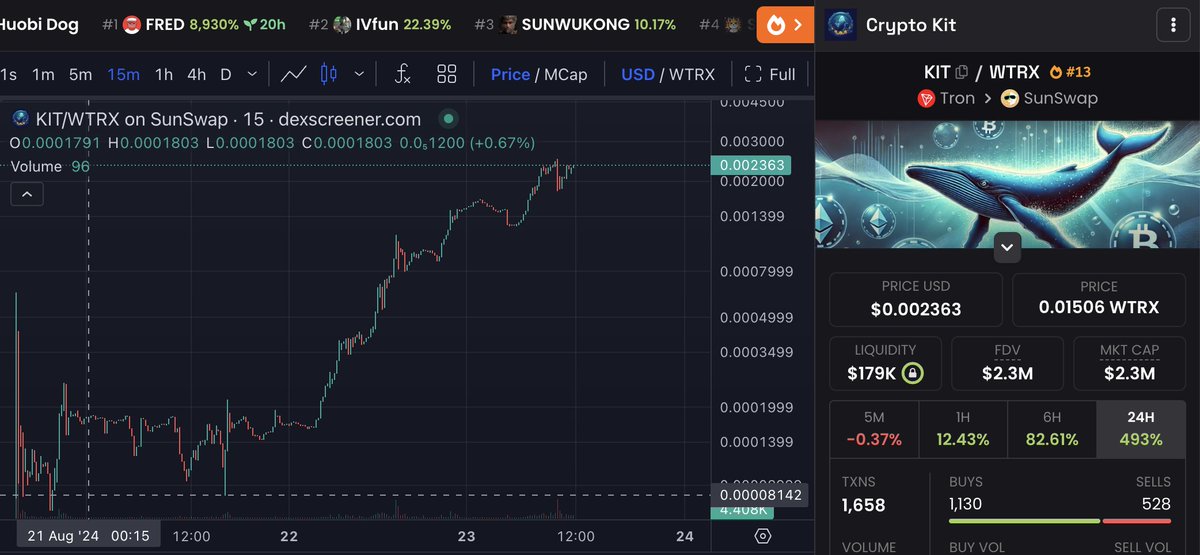
Task: Click the KIT/WTRX chart title logo
Action: click(x=19, y=118)
